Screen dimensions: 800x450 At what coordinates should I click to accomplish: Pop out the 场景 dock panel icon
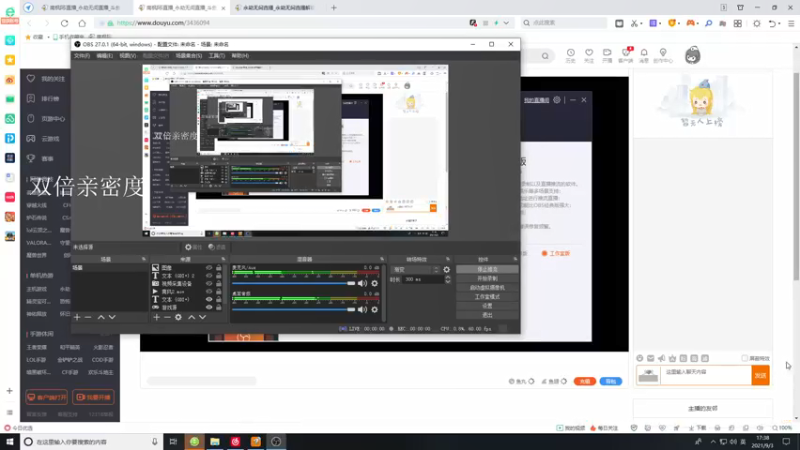(143, 259)
